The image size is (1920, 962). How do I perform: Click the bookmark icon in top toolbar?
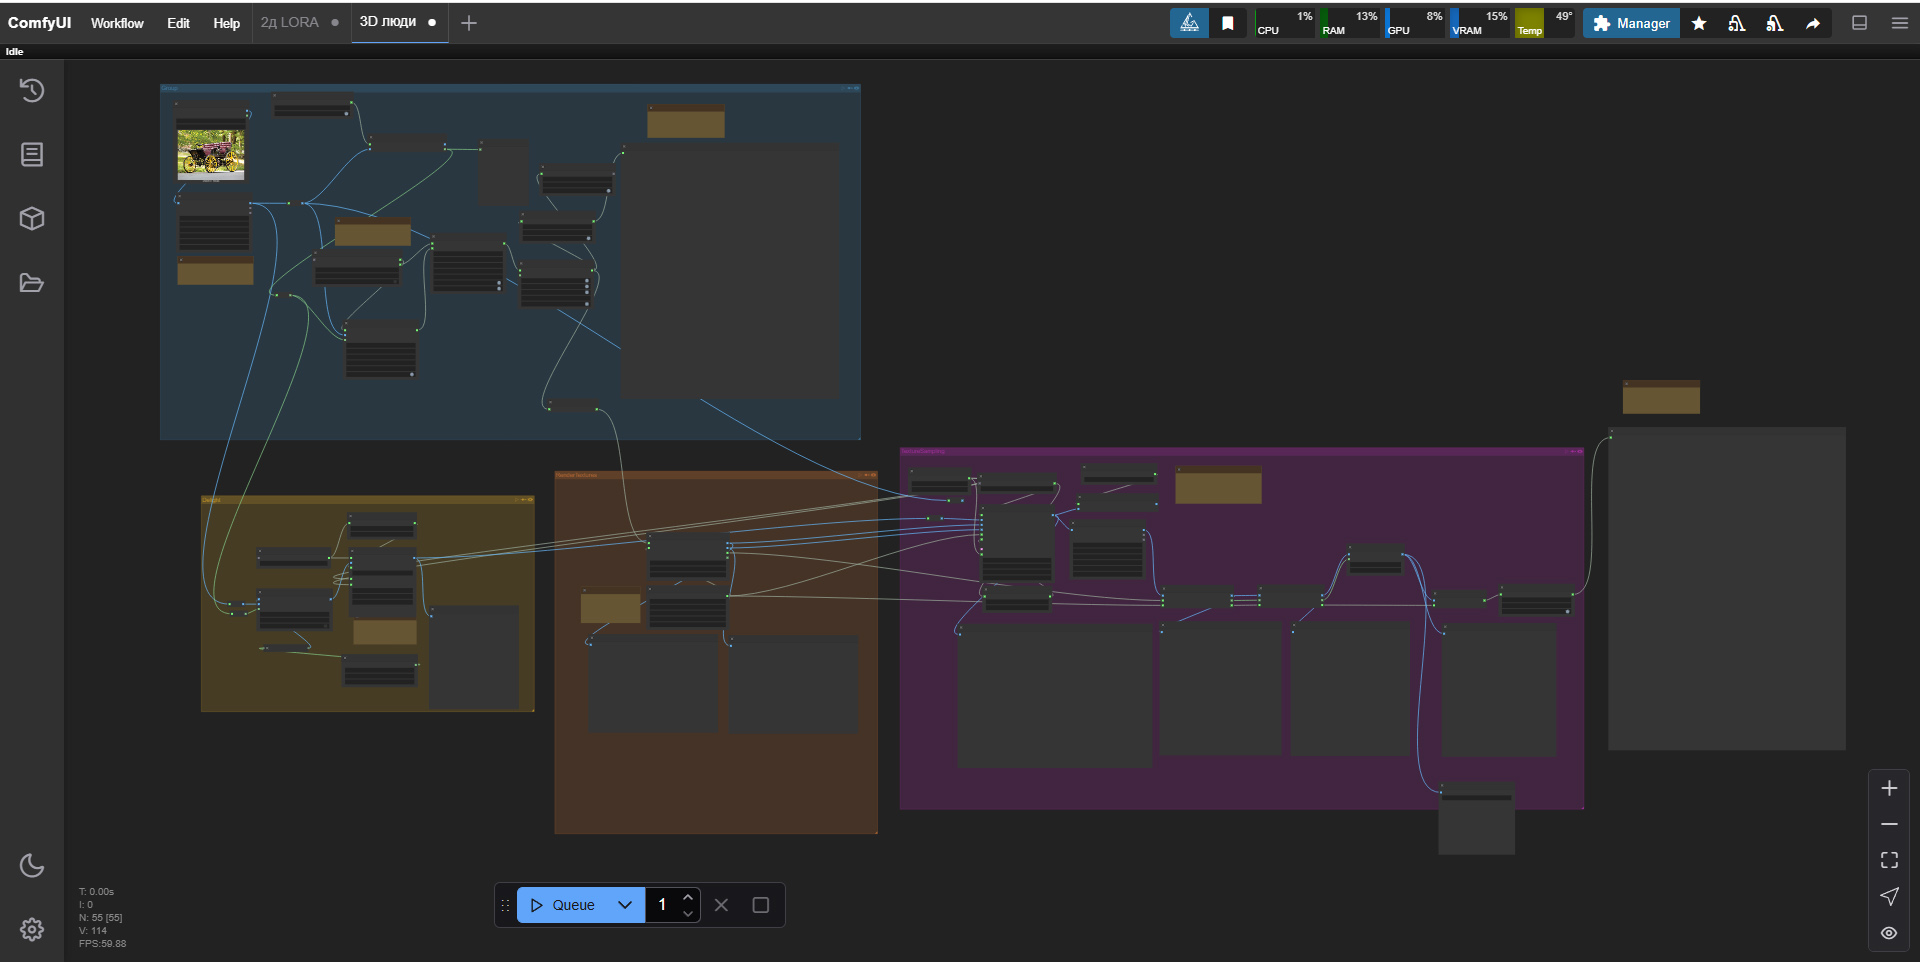1228,23
